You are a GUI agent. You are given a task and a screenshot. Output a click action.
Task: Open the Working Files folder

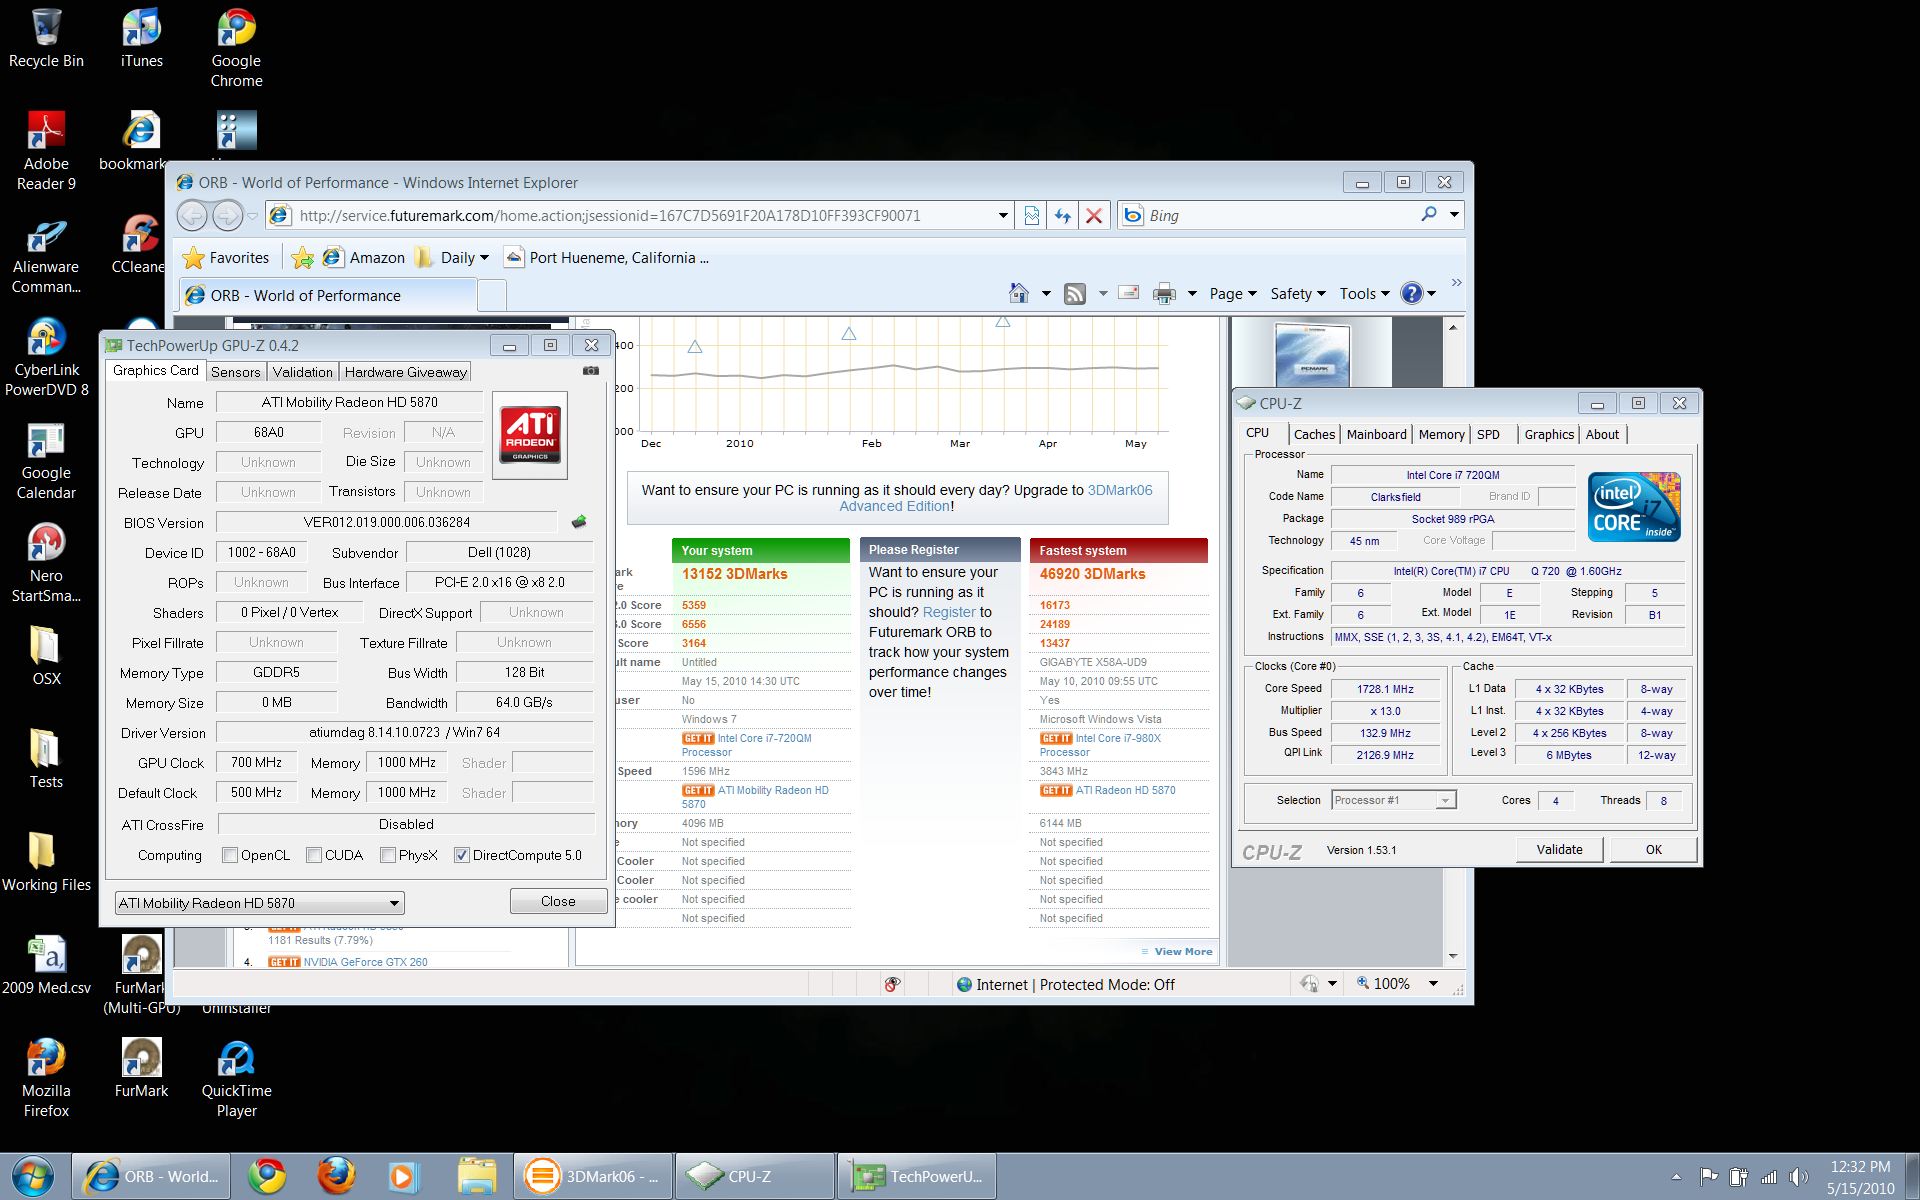(x=46, y=861)
